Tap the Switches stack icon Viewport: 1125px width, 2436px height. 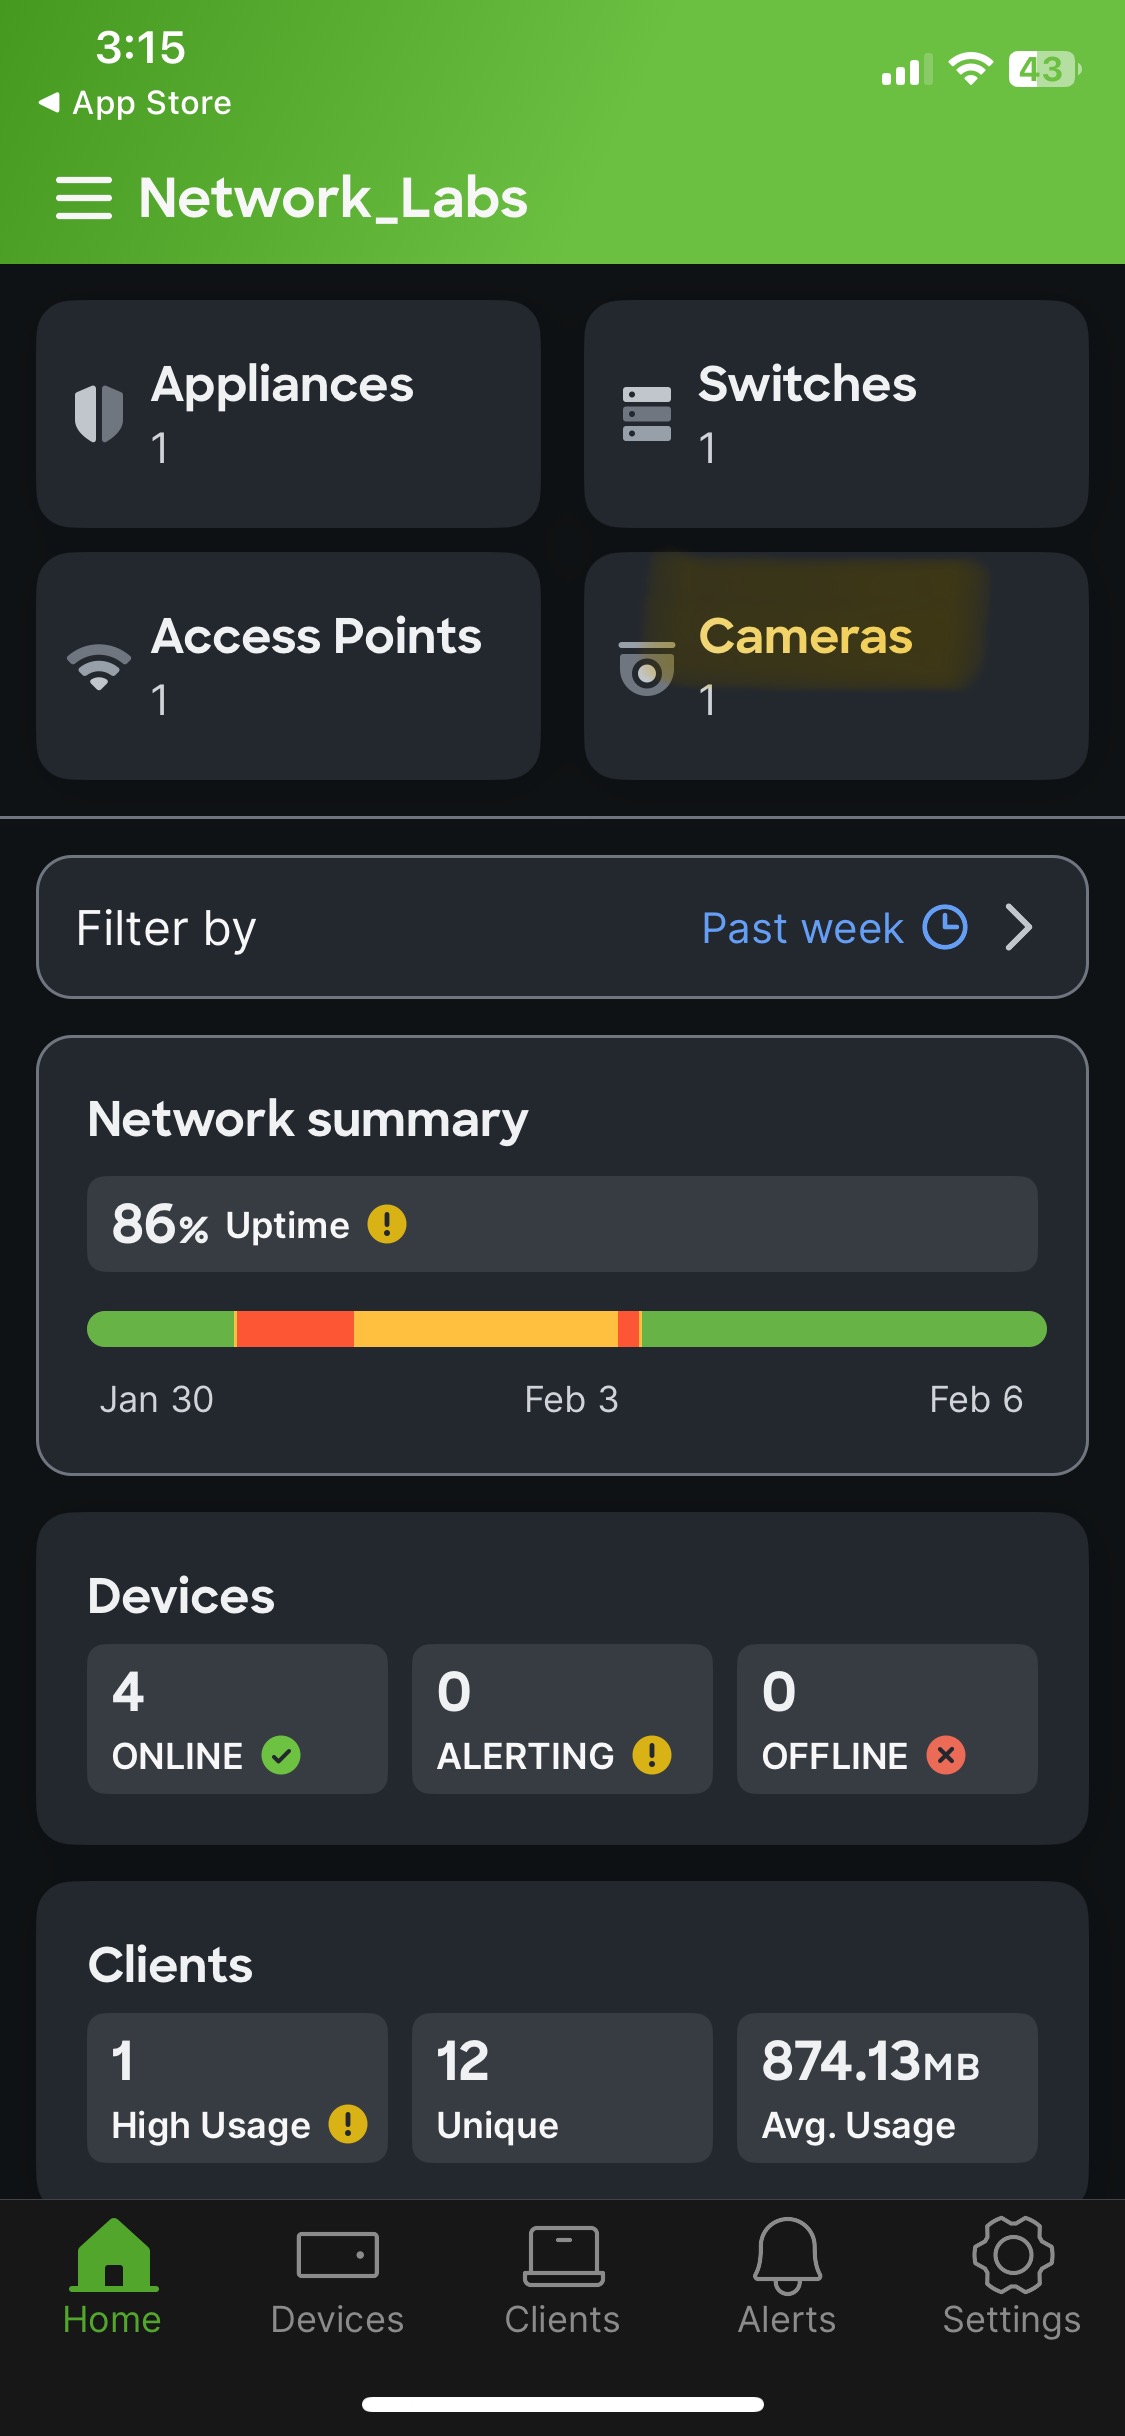(x=647, y=414)
